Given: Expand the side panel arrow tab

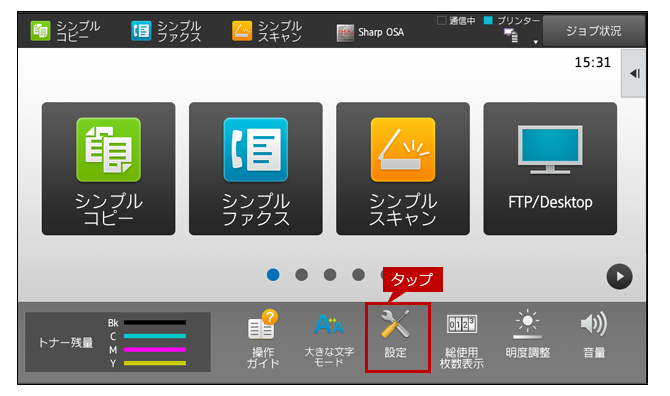Looking at the screenshot, I should tap(634, 73).
